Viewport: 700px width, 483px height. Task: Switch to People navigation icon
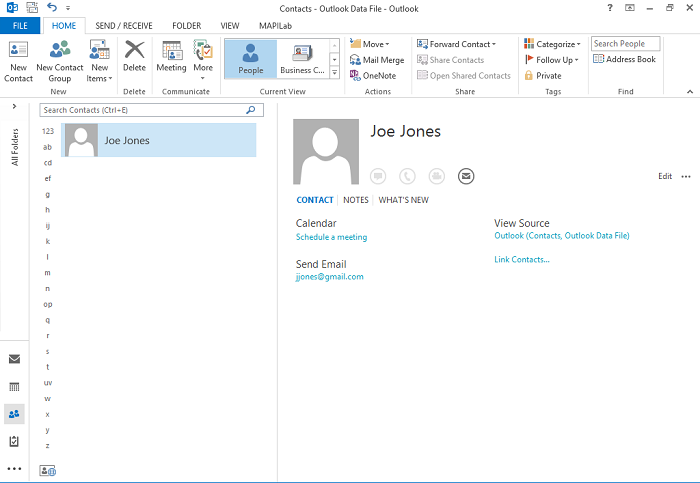(14, 414)
